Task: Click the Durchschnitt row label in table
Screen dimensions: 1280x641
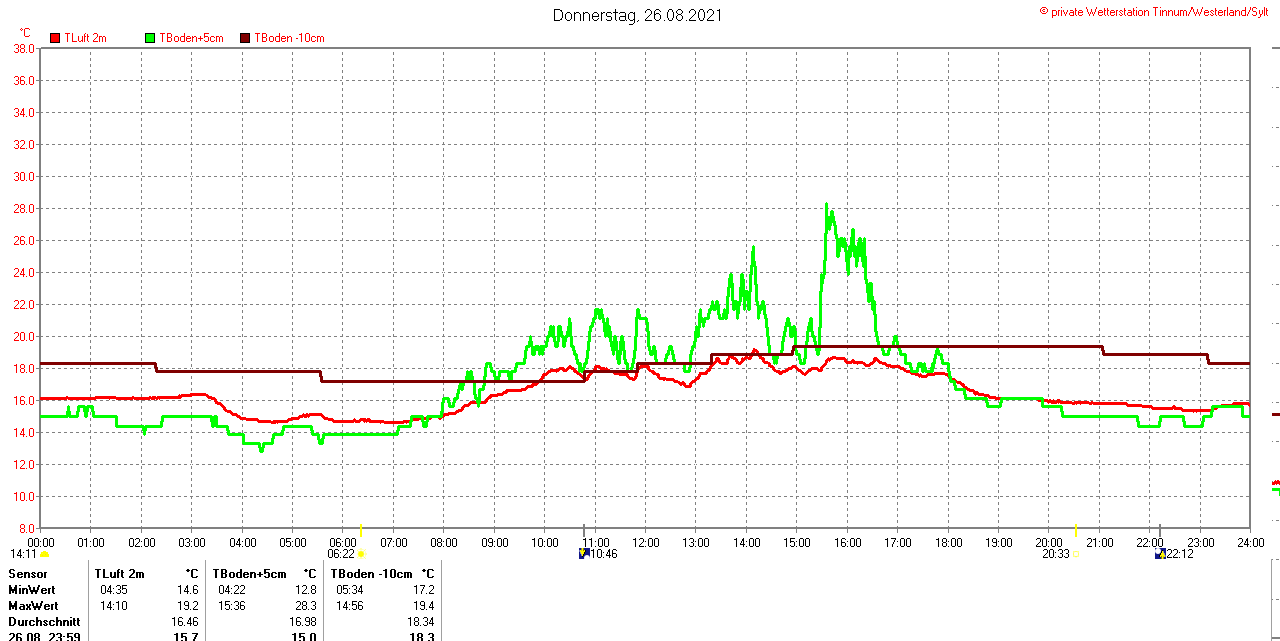Action: [44, 622]
